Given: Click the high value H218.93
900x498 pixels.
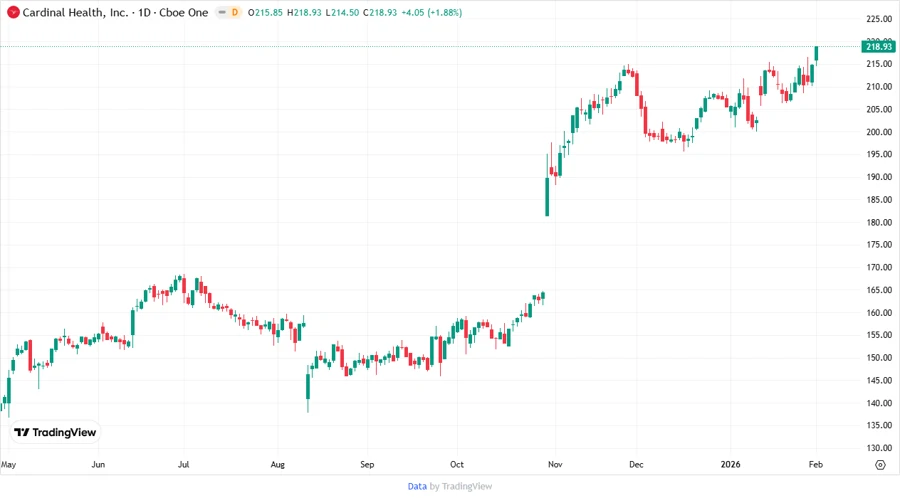Looking at the screenshot, I should click(304, 12).
